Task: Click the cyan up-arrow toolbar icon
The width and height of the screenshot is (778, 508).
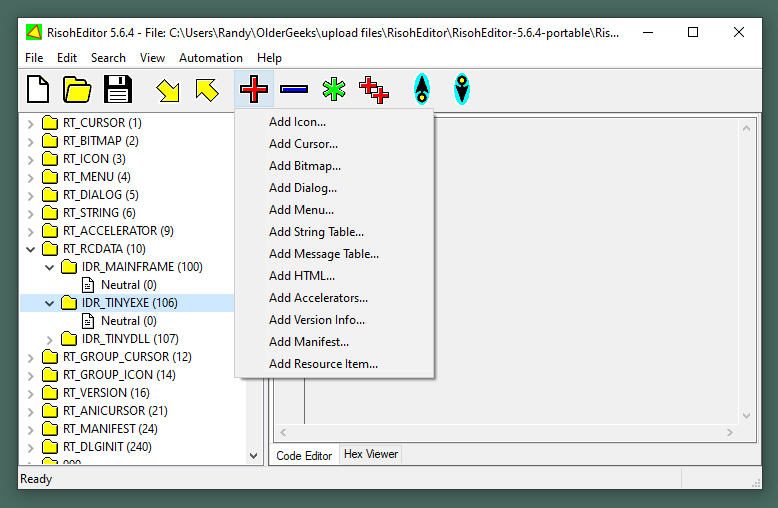Action: pyautogui.click(x=422, y=89)
